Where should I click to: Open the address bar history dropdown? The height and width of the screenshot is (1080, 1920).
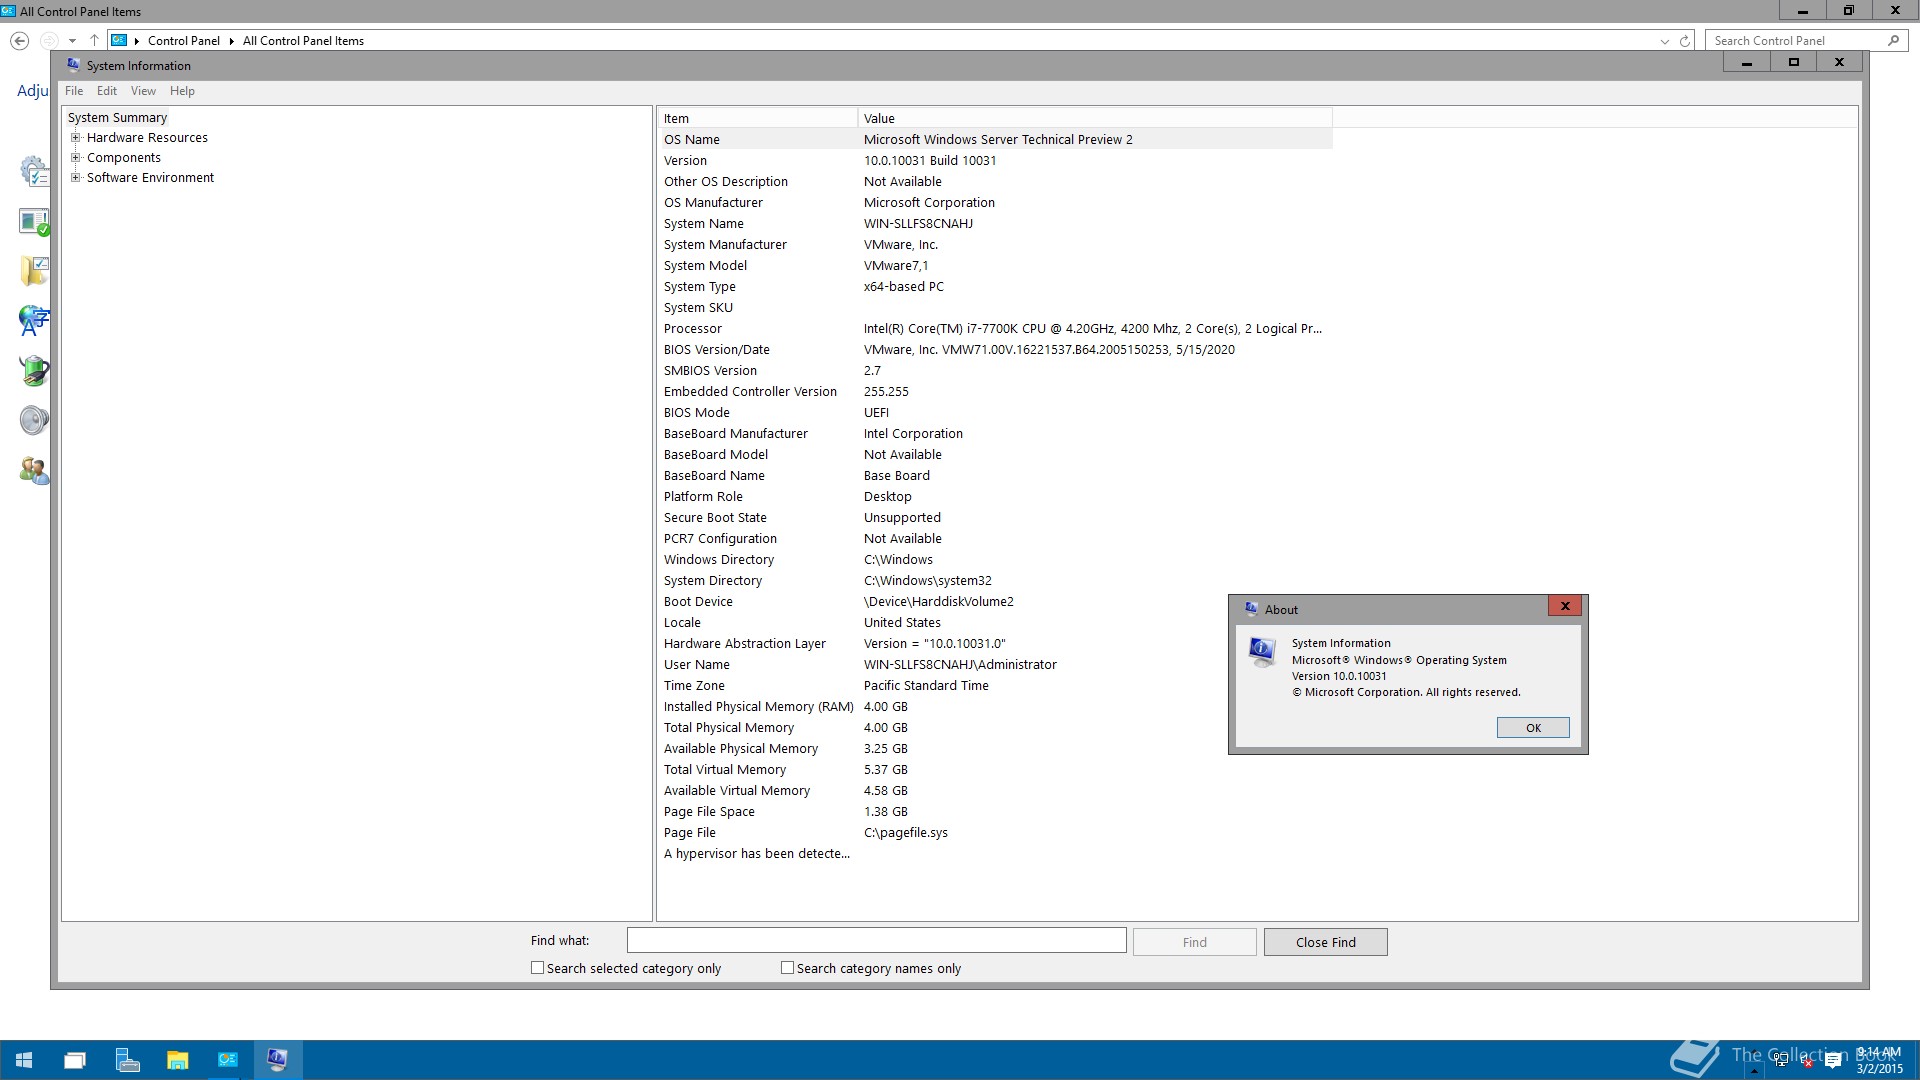pyautogui.click(x=1664, y=41)
